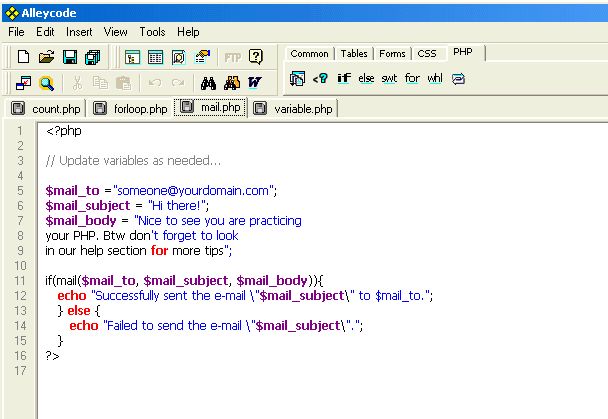Select the PHP toolbar tab

point(463,52)
